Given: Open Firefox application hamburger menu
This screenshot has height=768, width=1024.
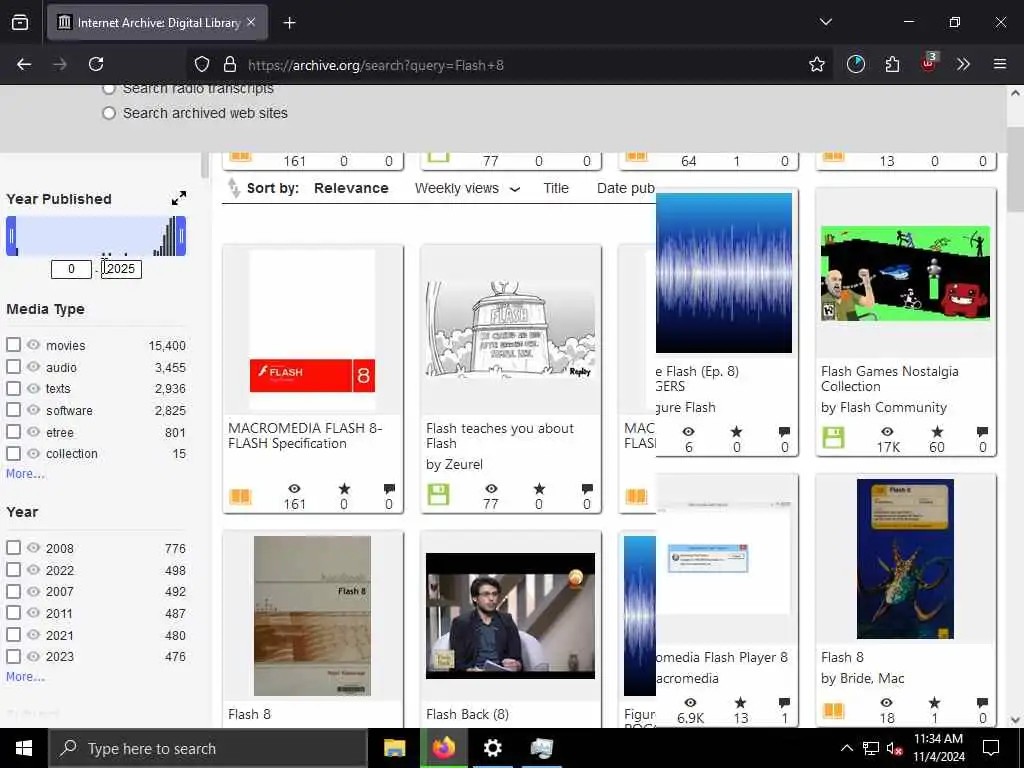Looking at the screenshot, I should [999, 64].
